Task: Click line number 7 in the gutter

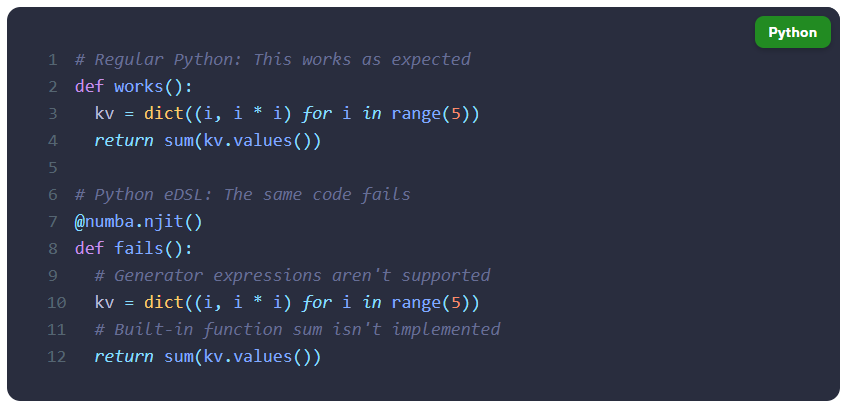Action: tap(52, 222)
